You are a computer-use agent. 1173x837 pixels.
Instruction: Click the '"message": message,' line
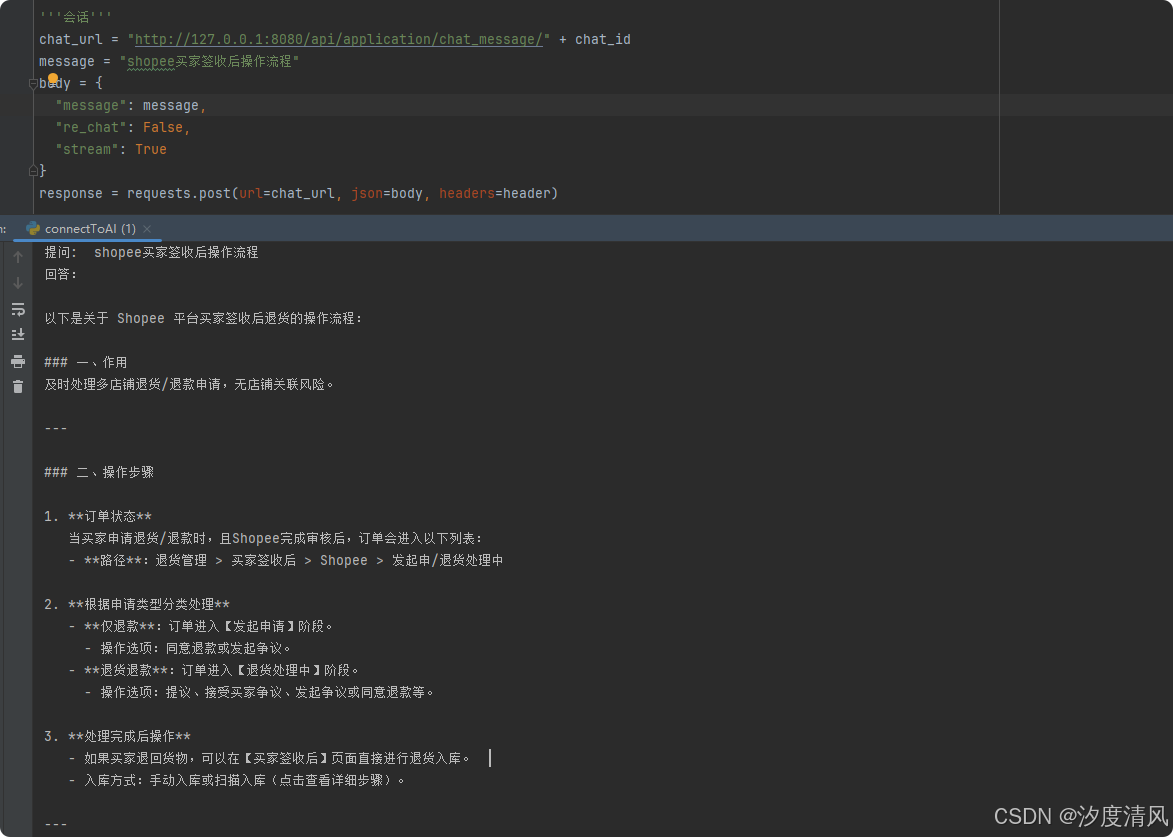click(x=130, y=105)
